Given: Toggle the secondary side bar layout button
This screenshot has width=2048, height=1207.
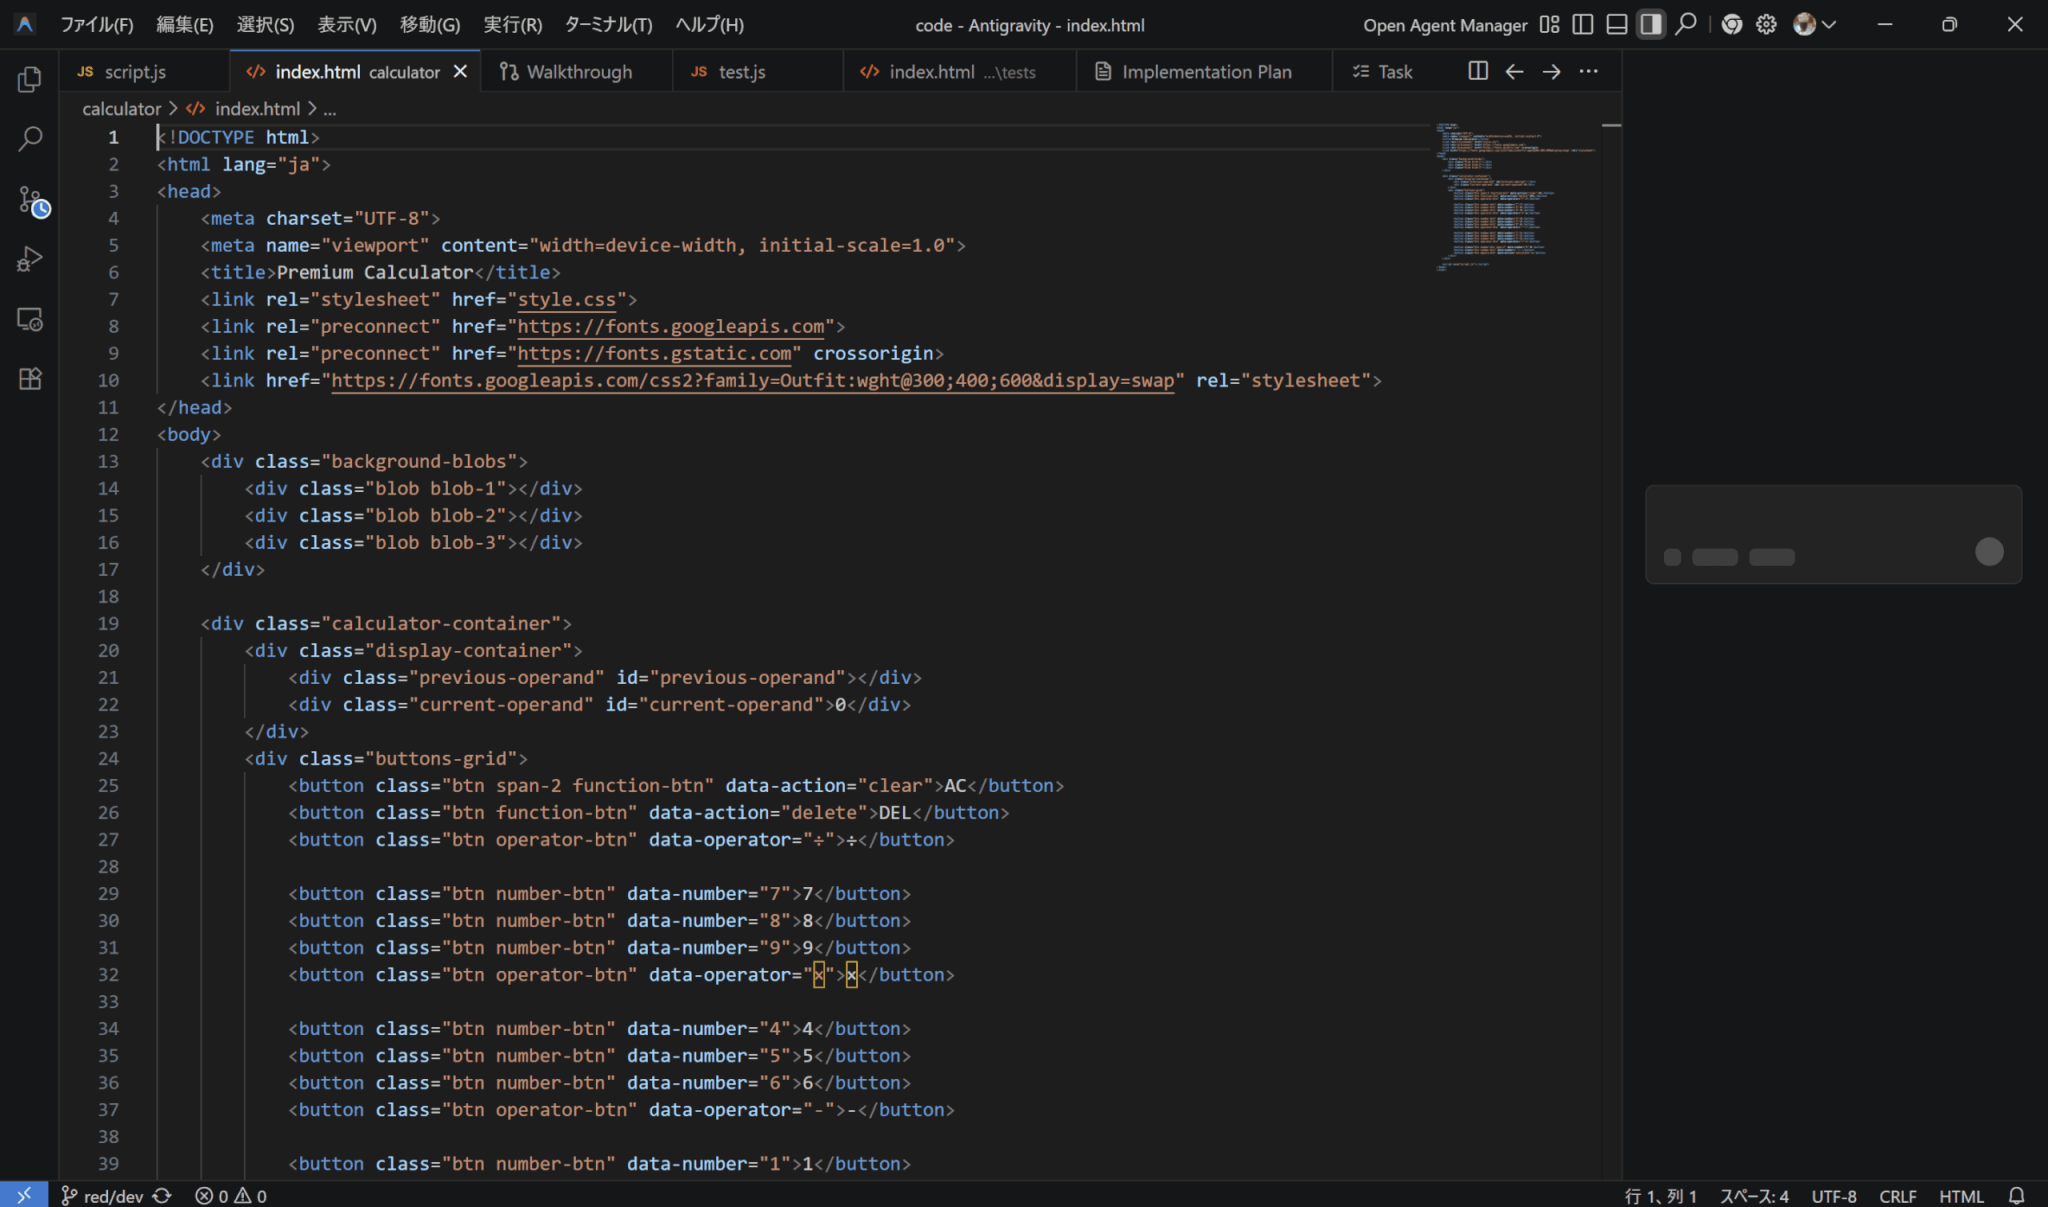Looking at the screenshot, I should [x=1650, y=25].
